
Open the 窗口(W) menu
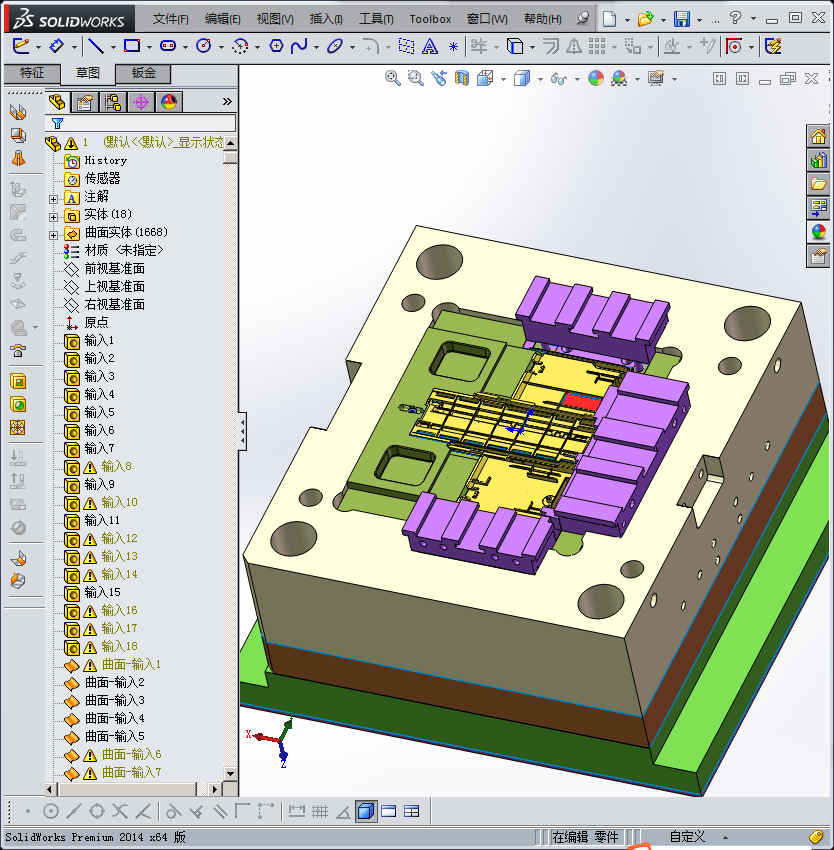pos(487,19)
